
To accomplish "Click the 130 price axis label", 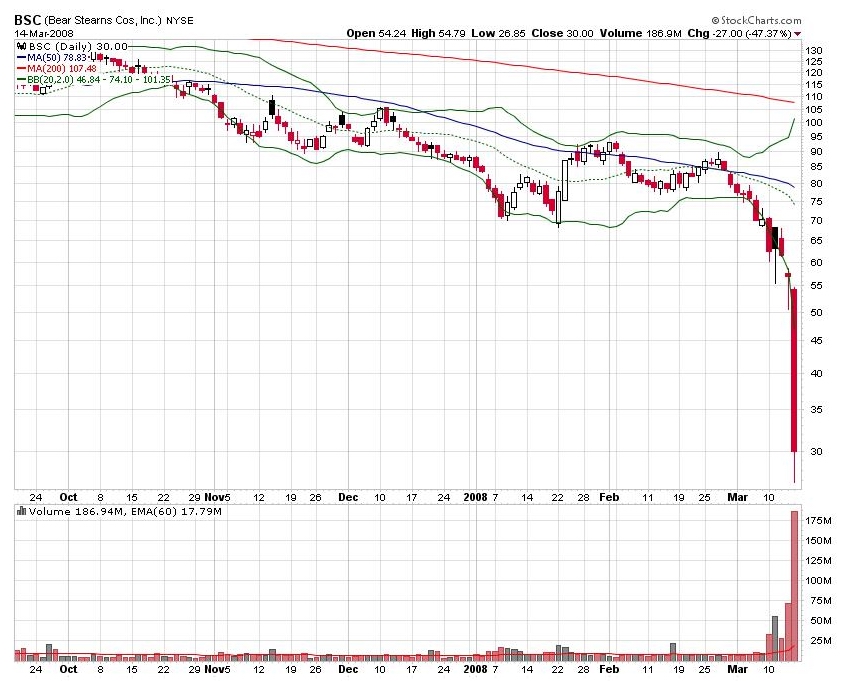I will point(814,50).
